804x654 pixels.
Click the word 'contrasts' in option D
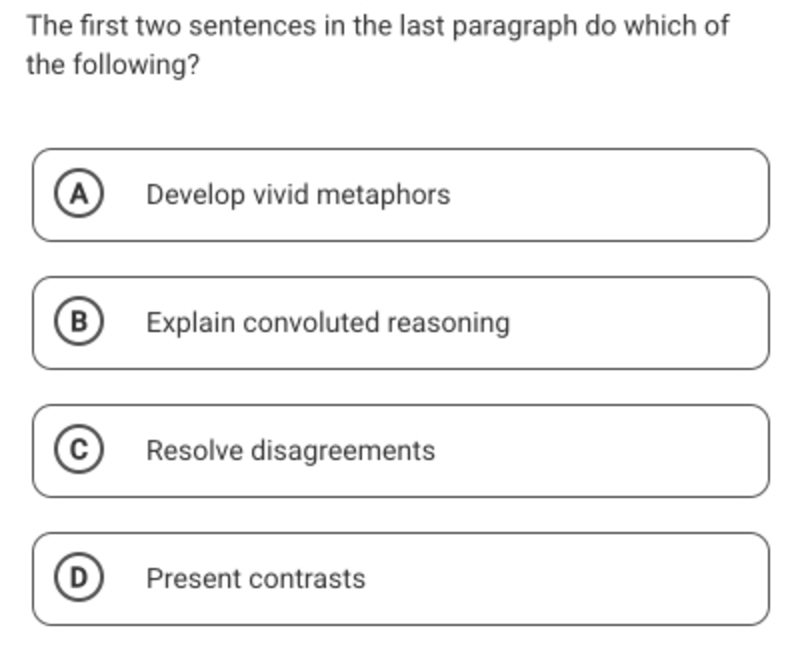pyautogui.click(x=307, y=579)
